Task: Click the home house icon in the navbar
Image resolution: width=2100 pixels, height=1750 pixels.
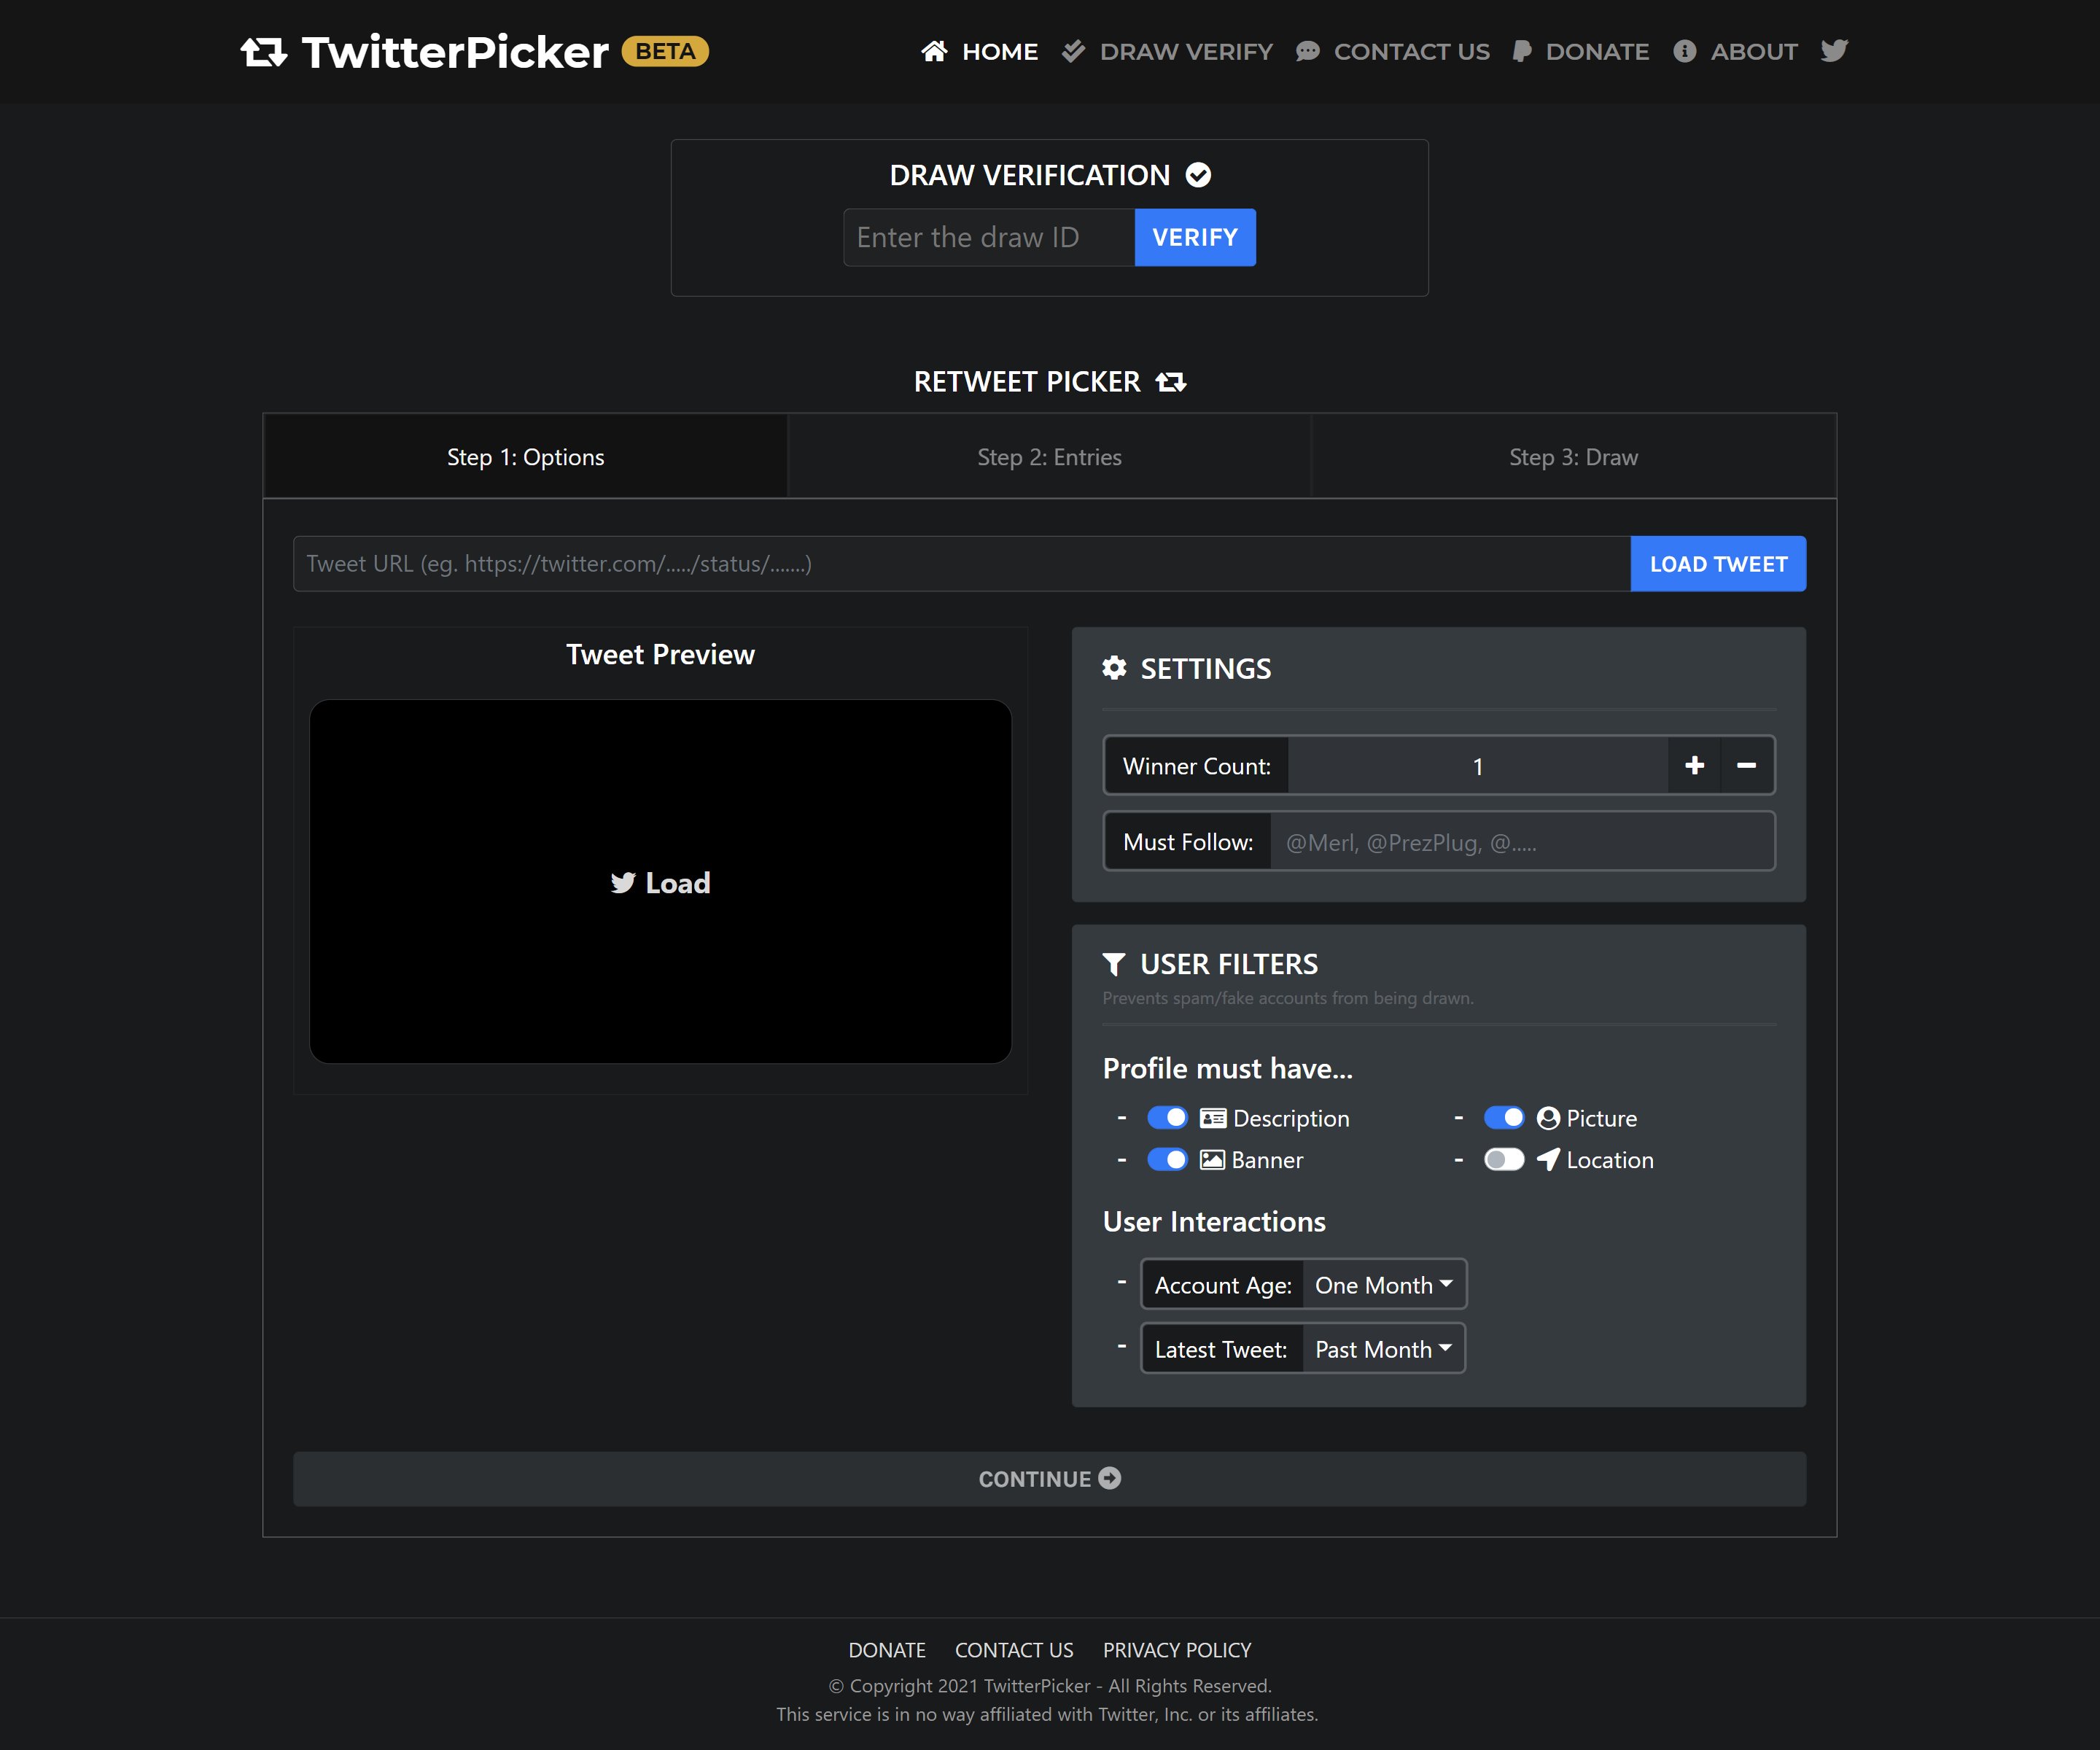Action: click(x=934, y=51)
